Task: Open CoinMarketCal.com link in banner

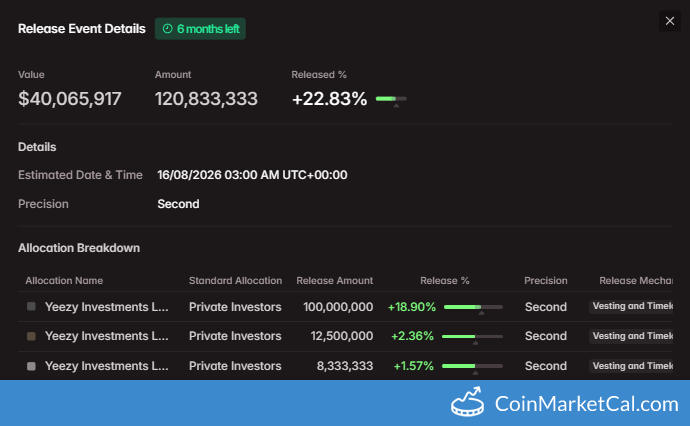Action: point(587,404)
